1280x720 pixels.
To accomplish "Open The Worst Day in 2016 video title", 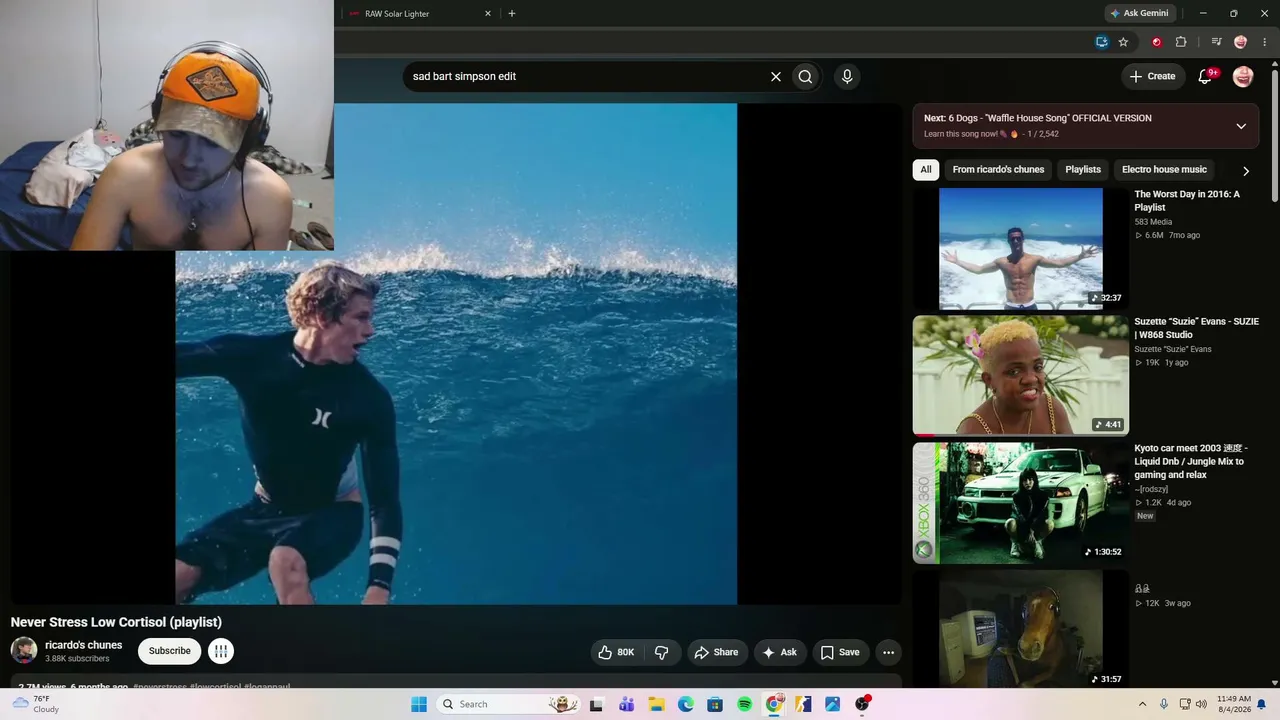I will 1187,201.
